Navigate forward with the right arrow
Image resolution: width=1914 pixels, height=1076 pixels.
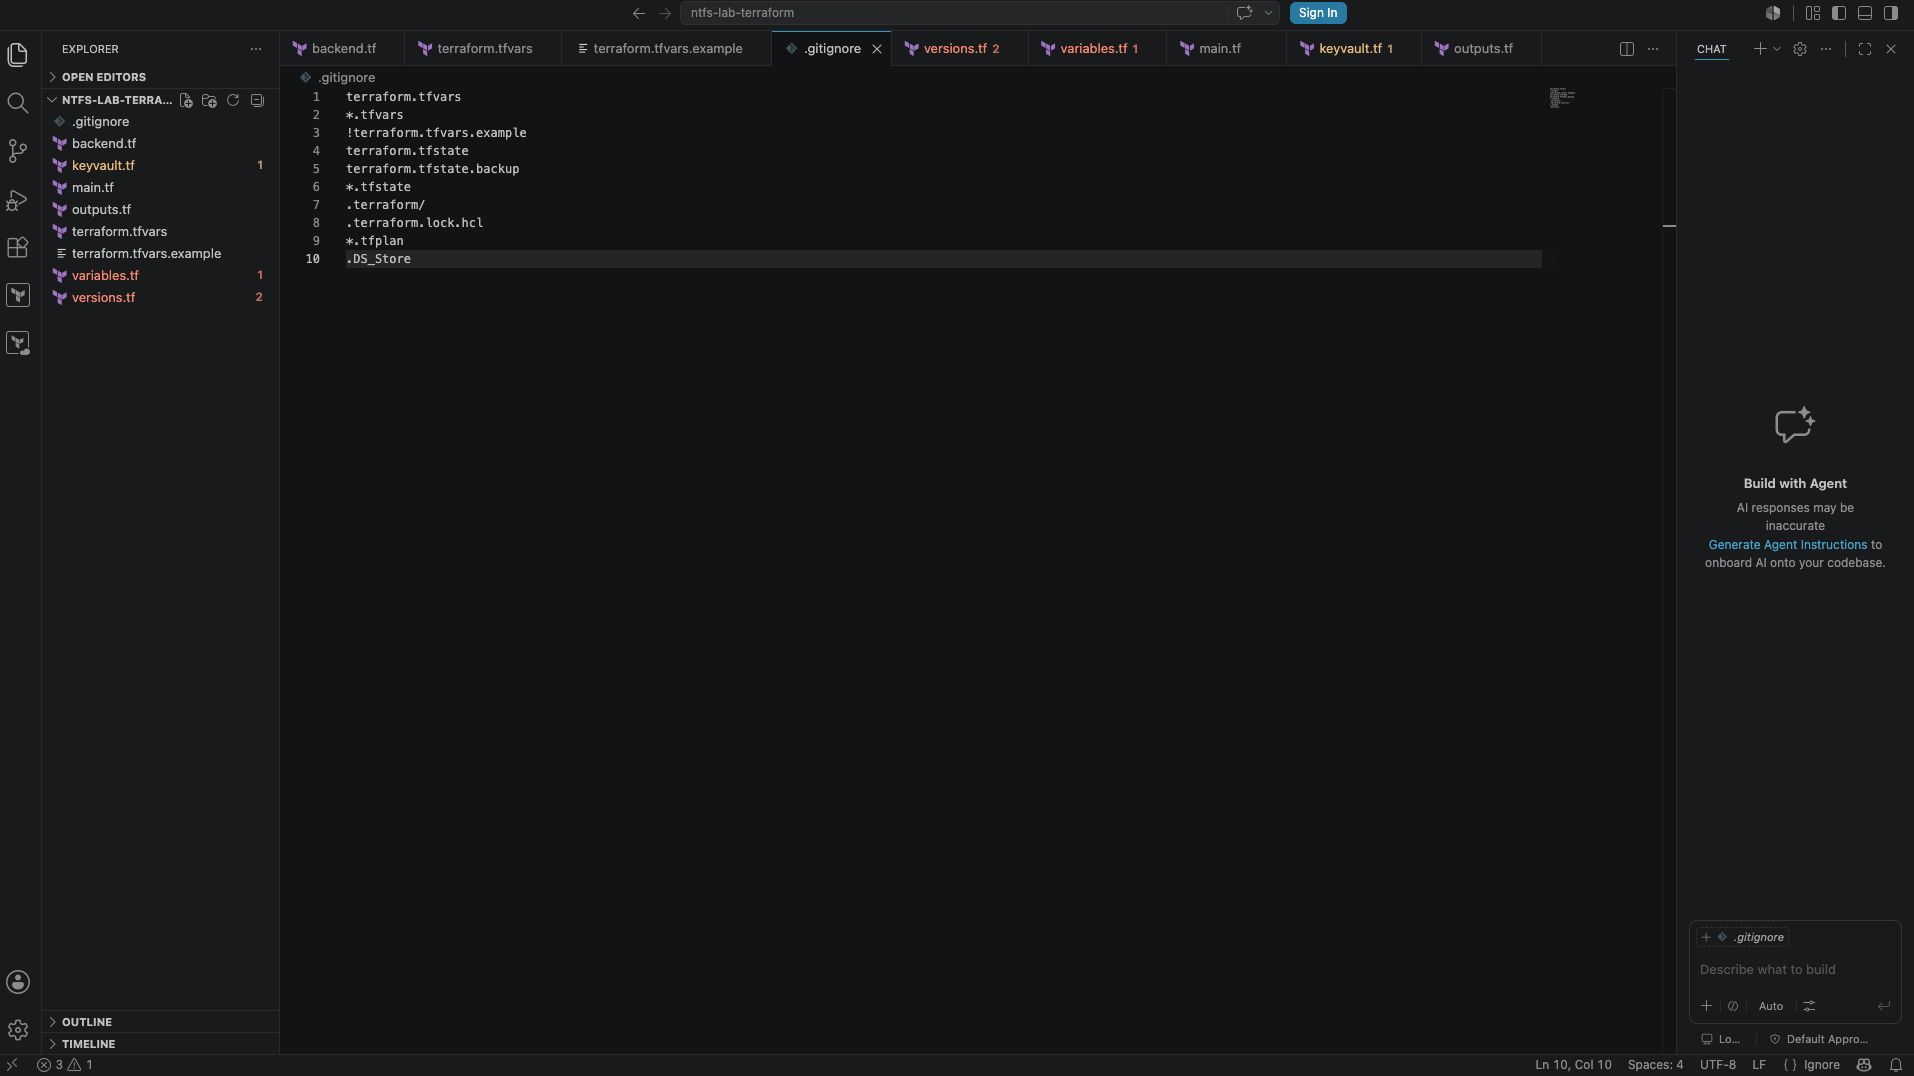(x=665, y=13)
